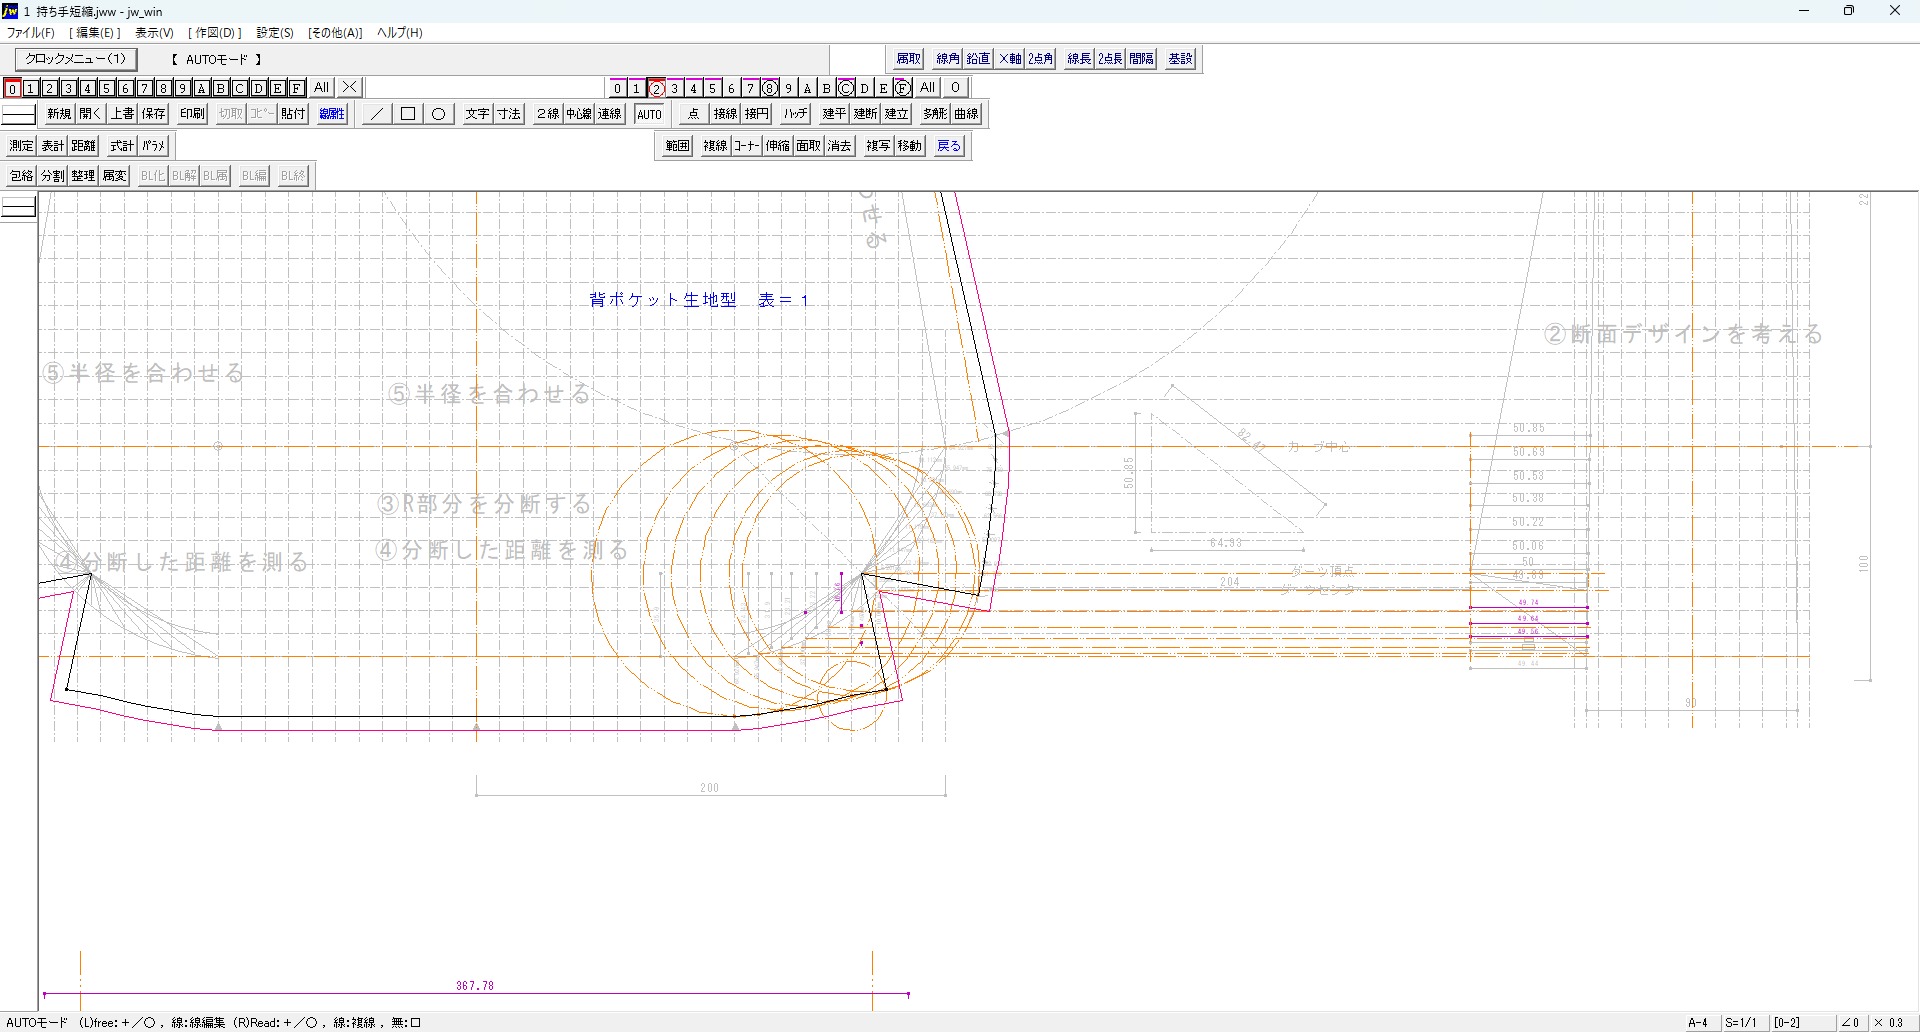This screenshot has height=1032, width=1920.
Task: Click the 基設 (basic settings) button
Action: pyautogui.click(x=1180, y=59)
